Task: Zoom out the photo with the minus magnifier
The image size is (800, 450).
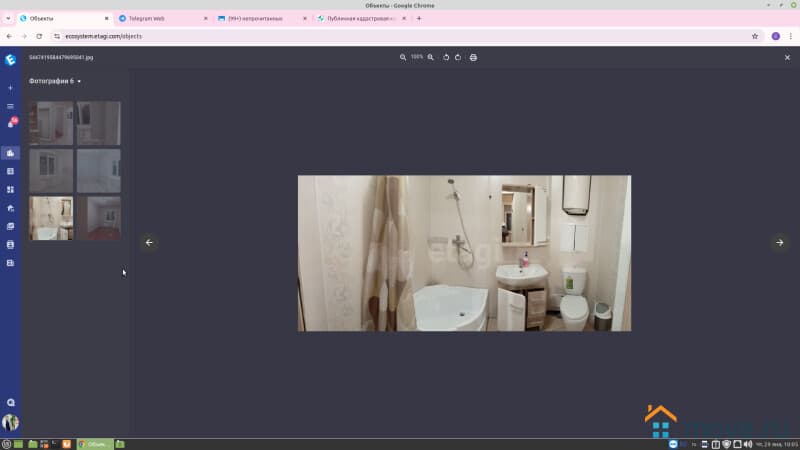Action: click(x=403, y=57)
